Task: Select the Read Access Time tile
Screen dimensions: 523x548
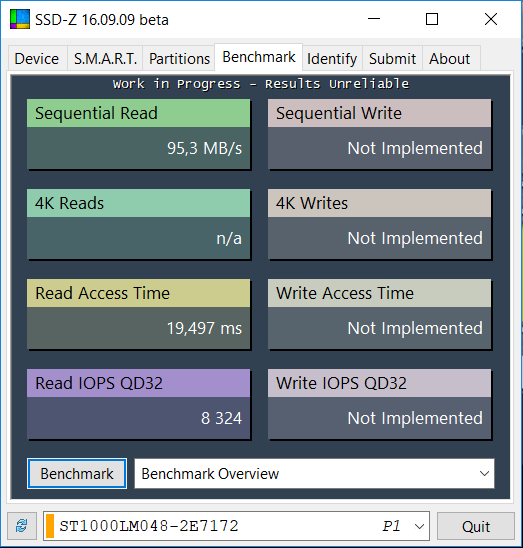Action: pyautogui.click(x=138, y=314)
